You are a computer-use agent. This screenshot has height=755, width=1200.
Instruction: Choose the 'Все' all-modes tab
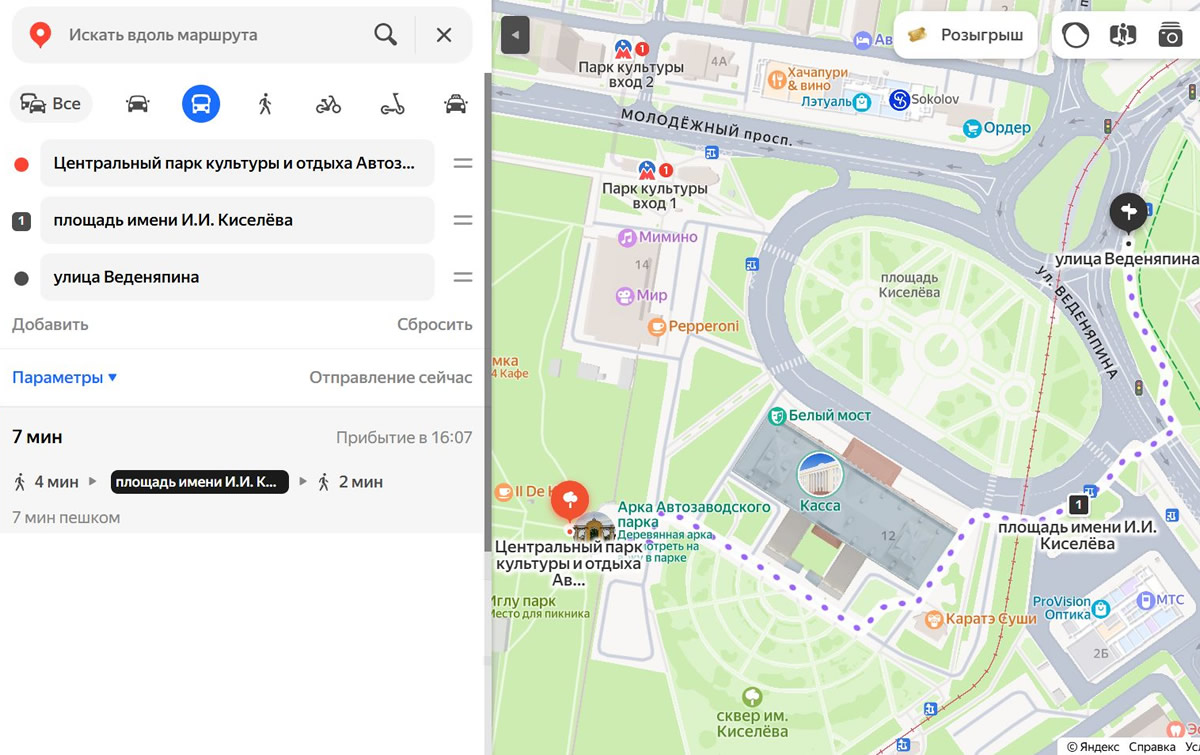pyautogui.click(x=52, y=104)
